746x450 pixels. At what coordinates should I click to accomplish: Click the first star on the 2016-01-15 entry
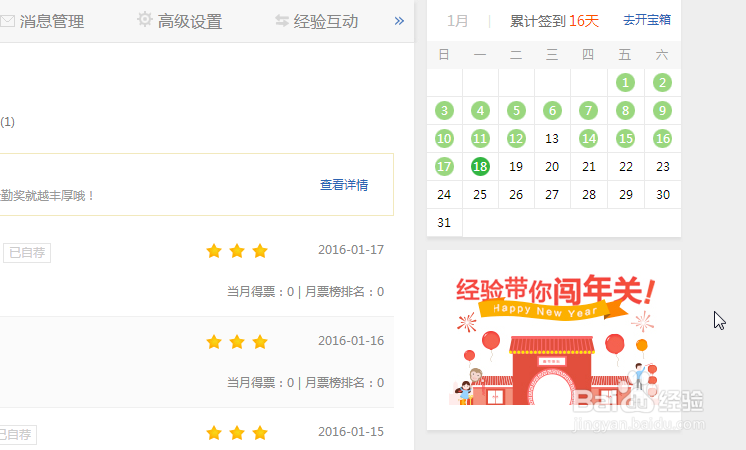coord(214,432)
